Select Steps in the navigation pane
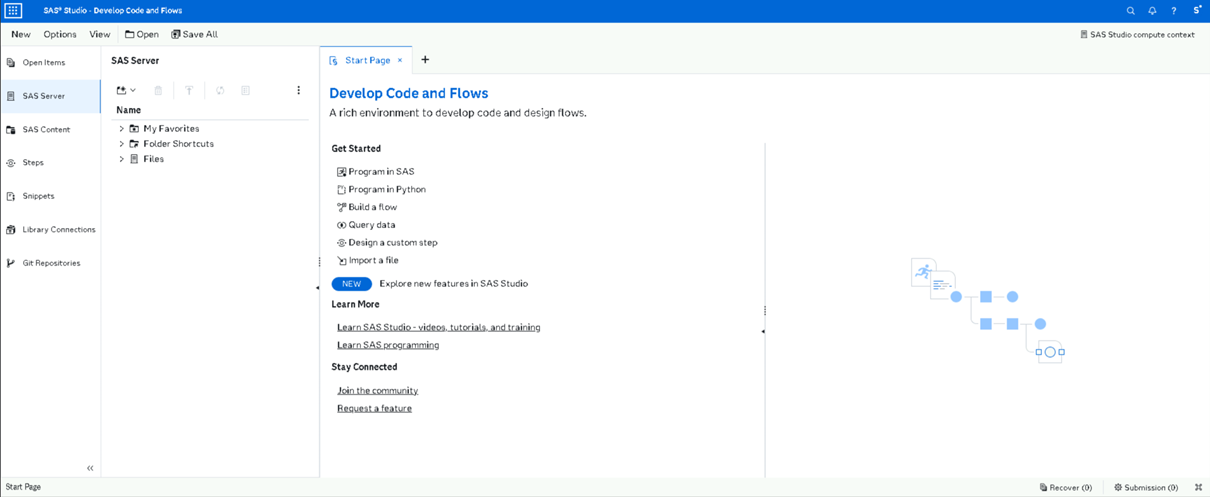Image resolution: width=1210 pixels, height=497 pixels. pos(50,162)
